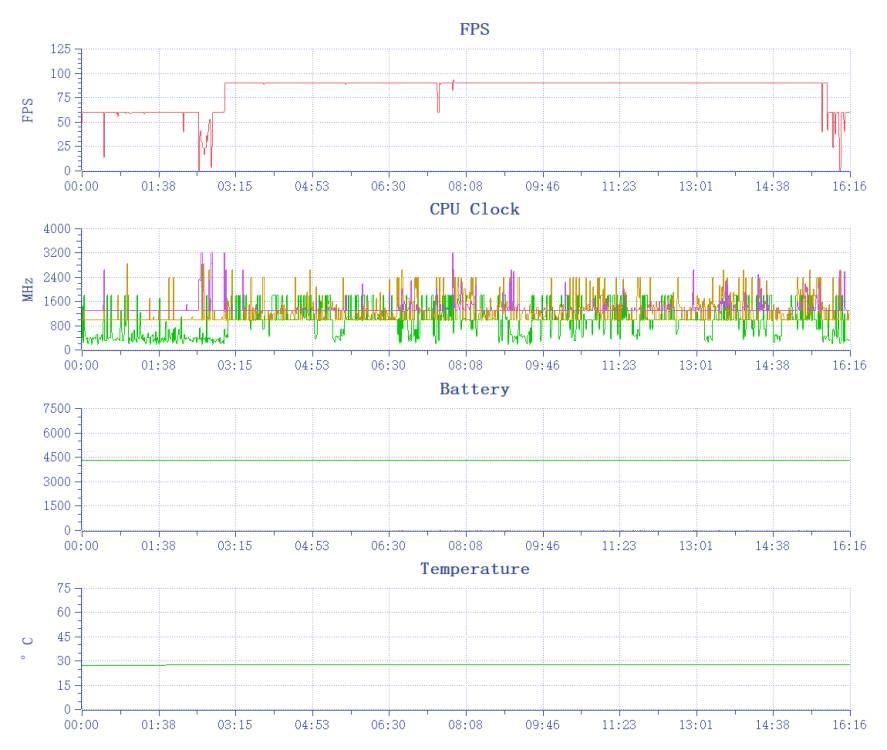887x750 pixels.
Task: Click the purple CPU spike near 08:08
Action: pos(453,260)
